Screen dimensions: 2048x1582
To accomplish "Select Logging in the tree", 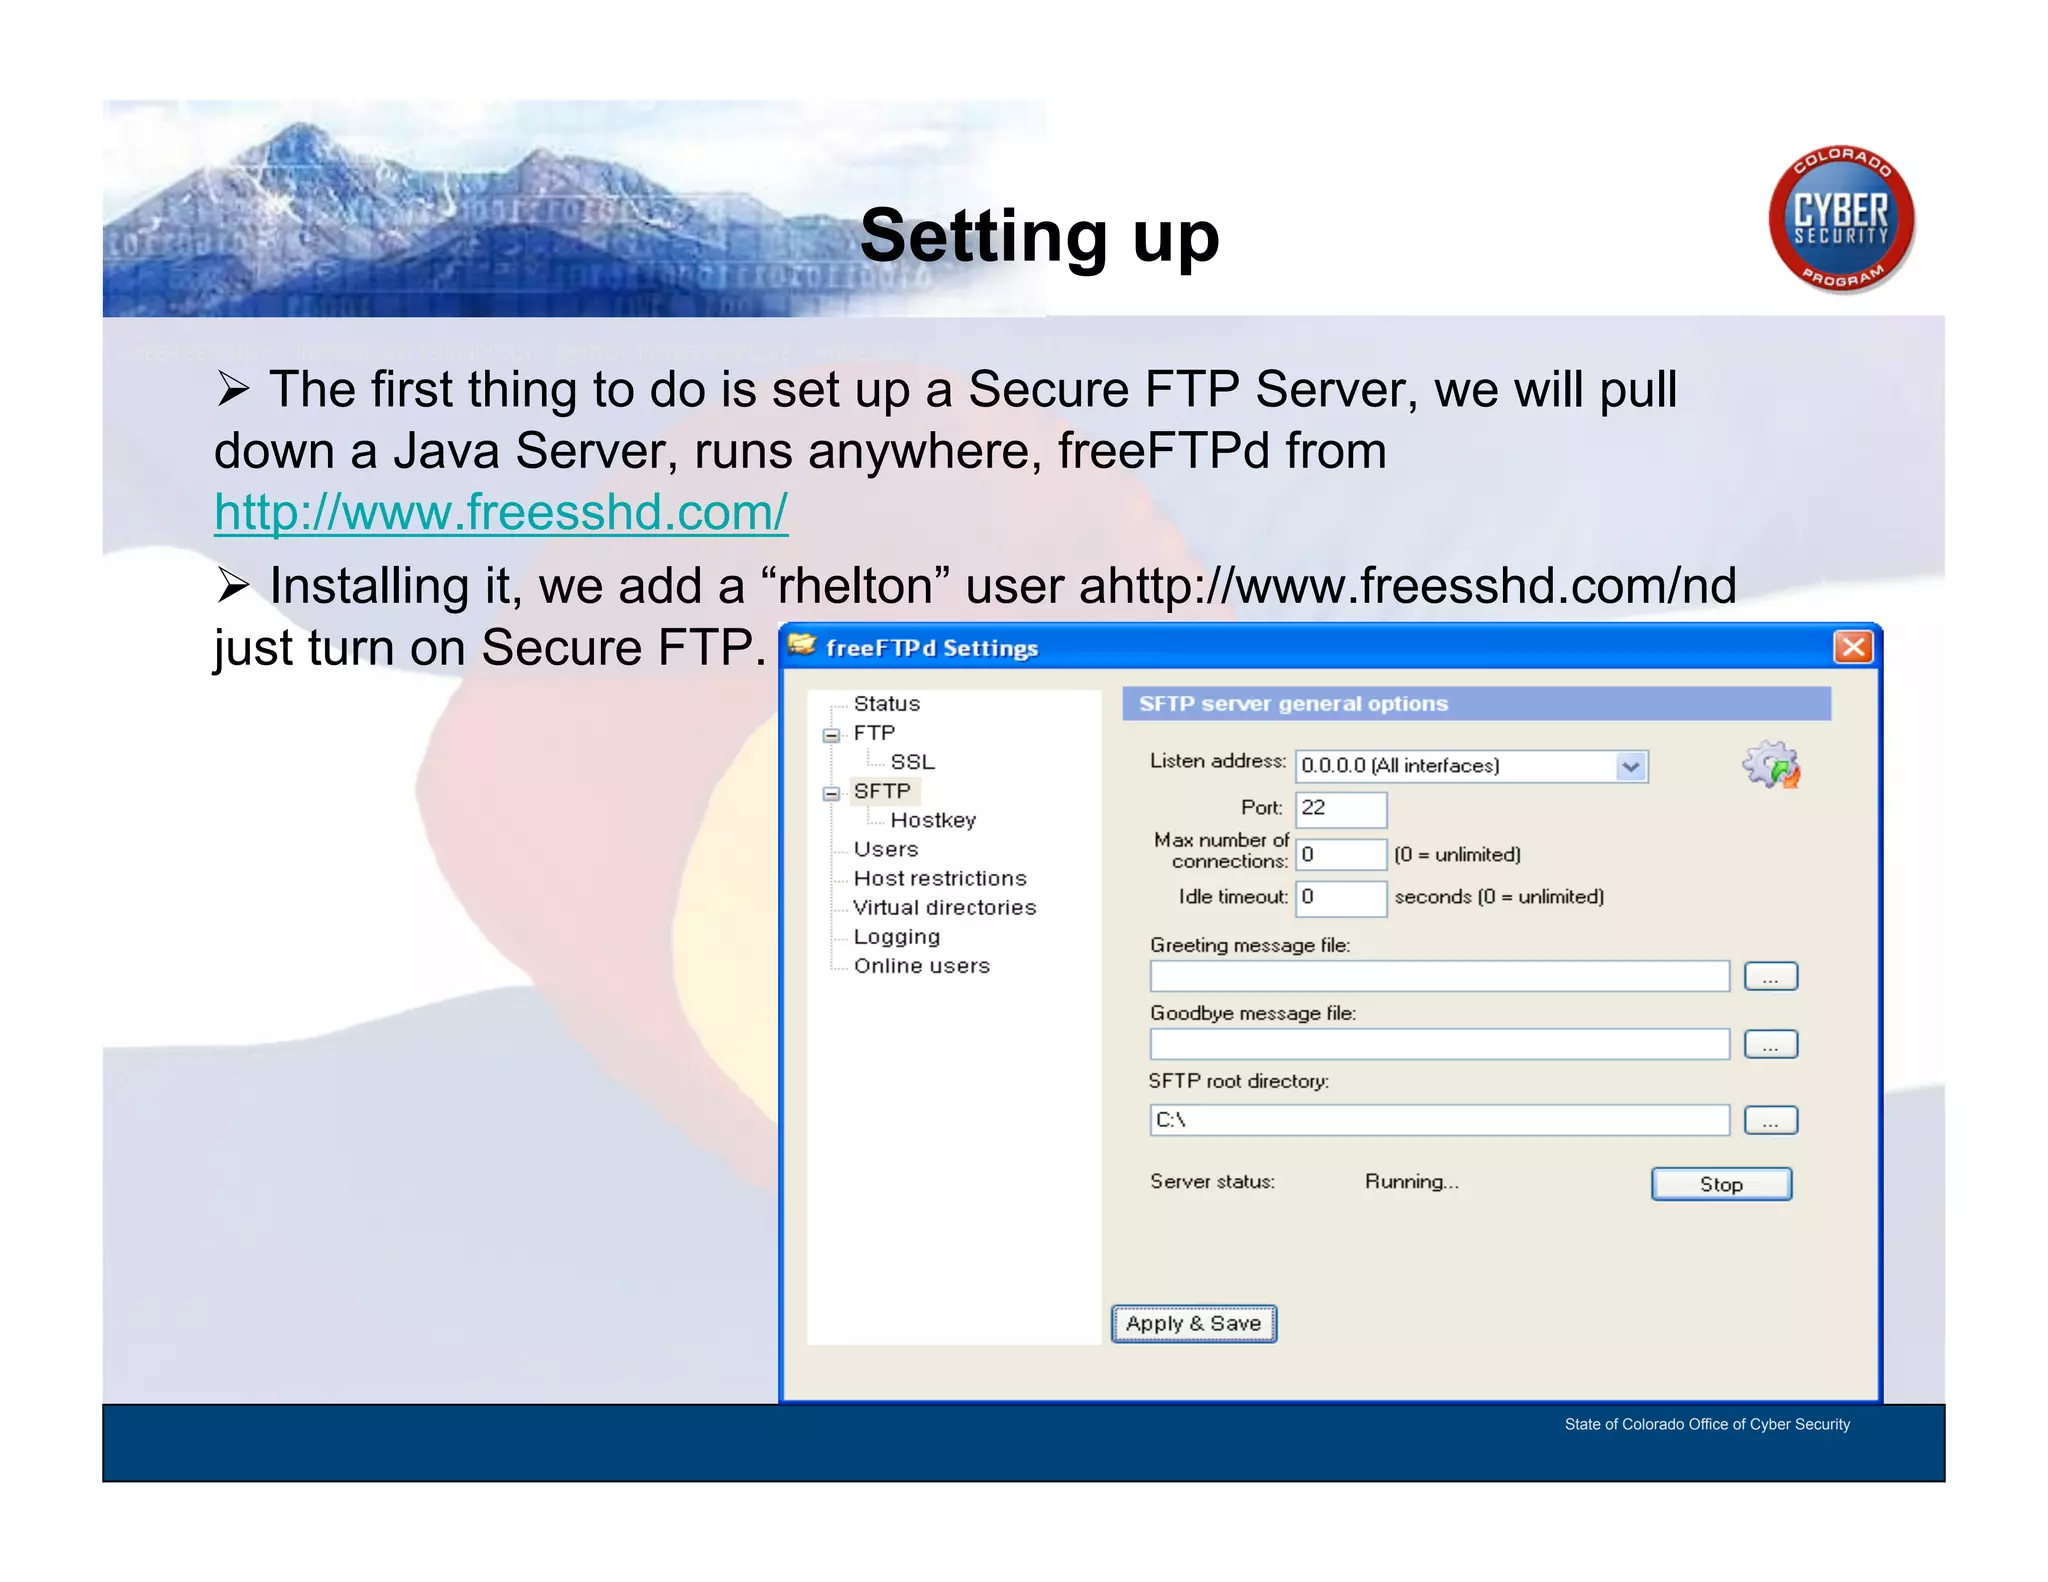I will pos(896,937).
